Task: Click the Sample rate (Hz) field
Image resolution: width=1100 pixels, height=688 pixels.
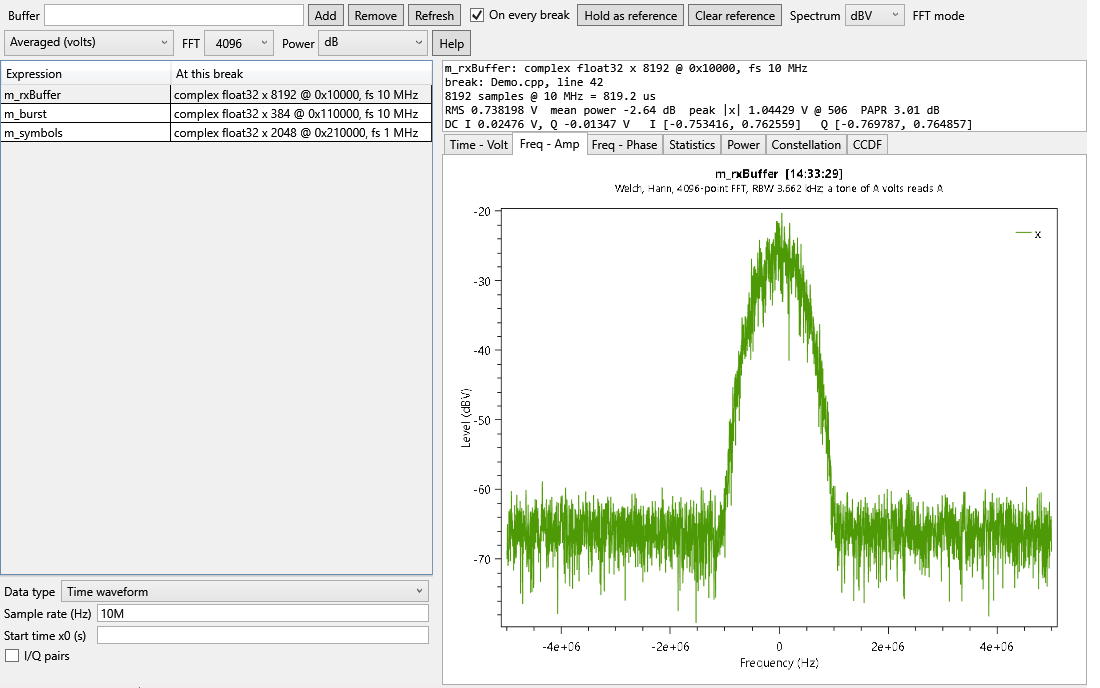Action: coord(262,614)
